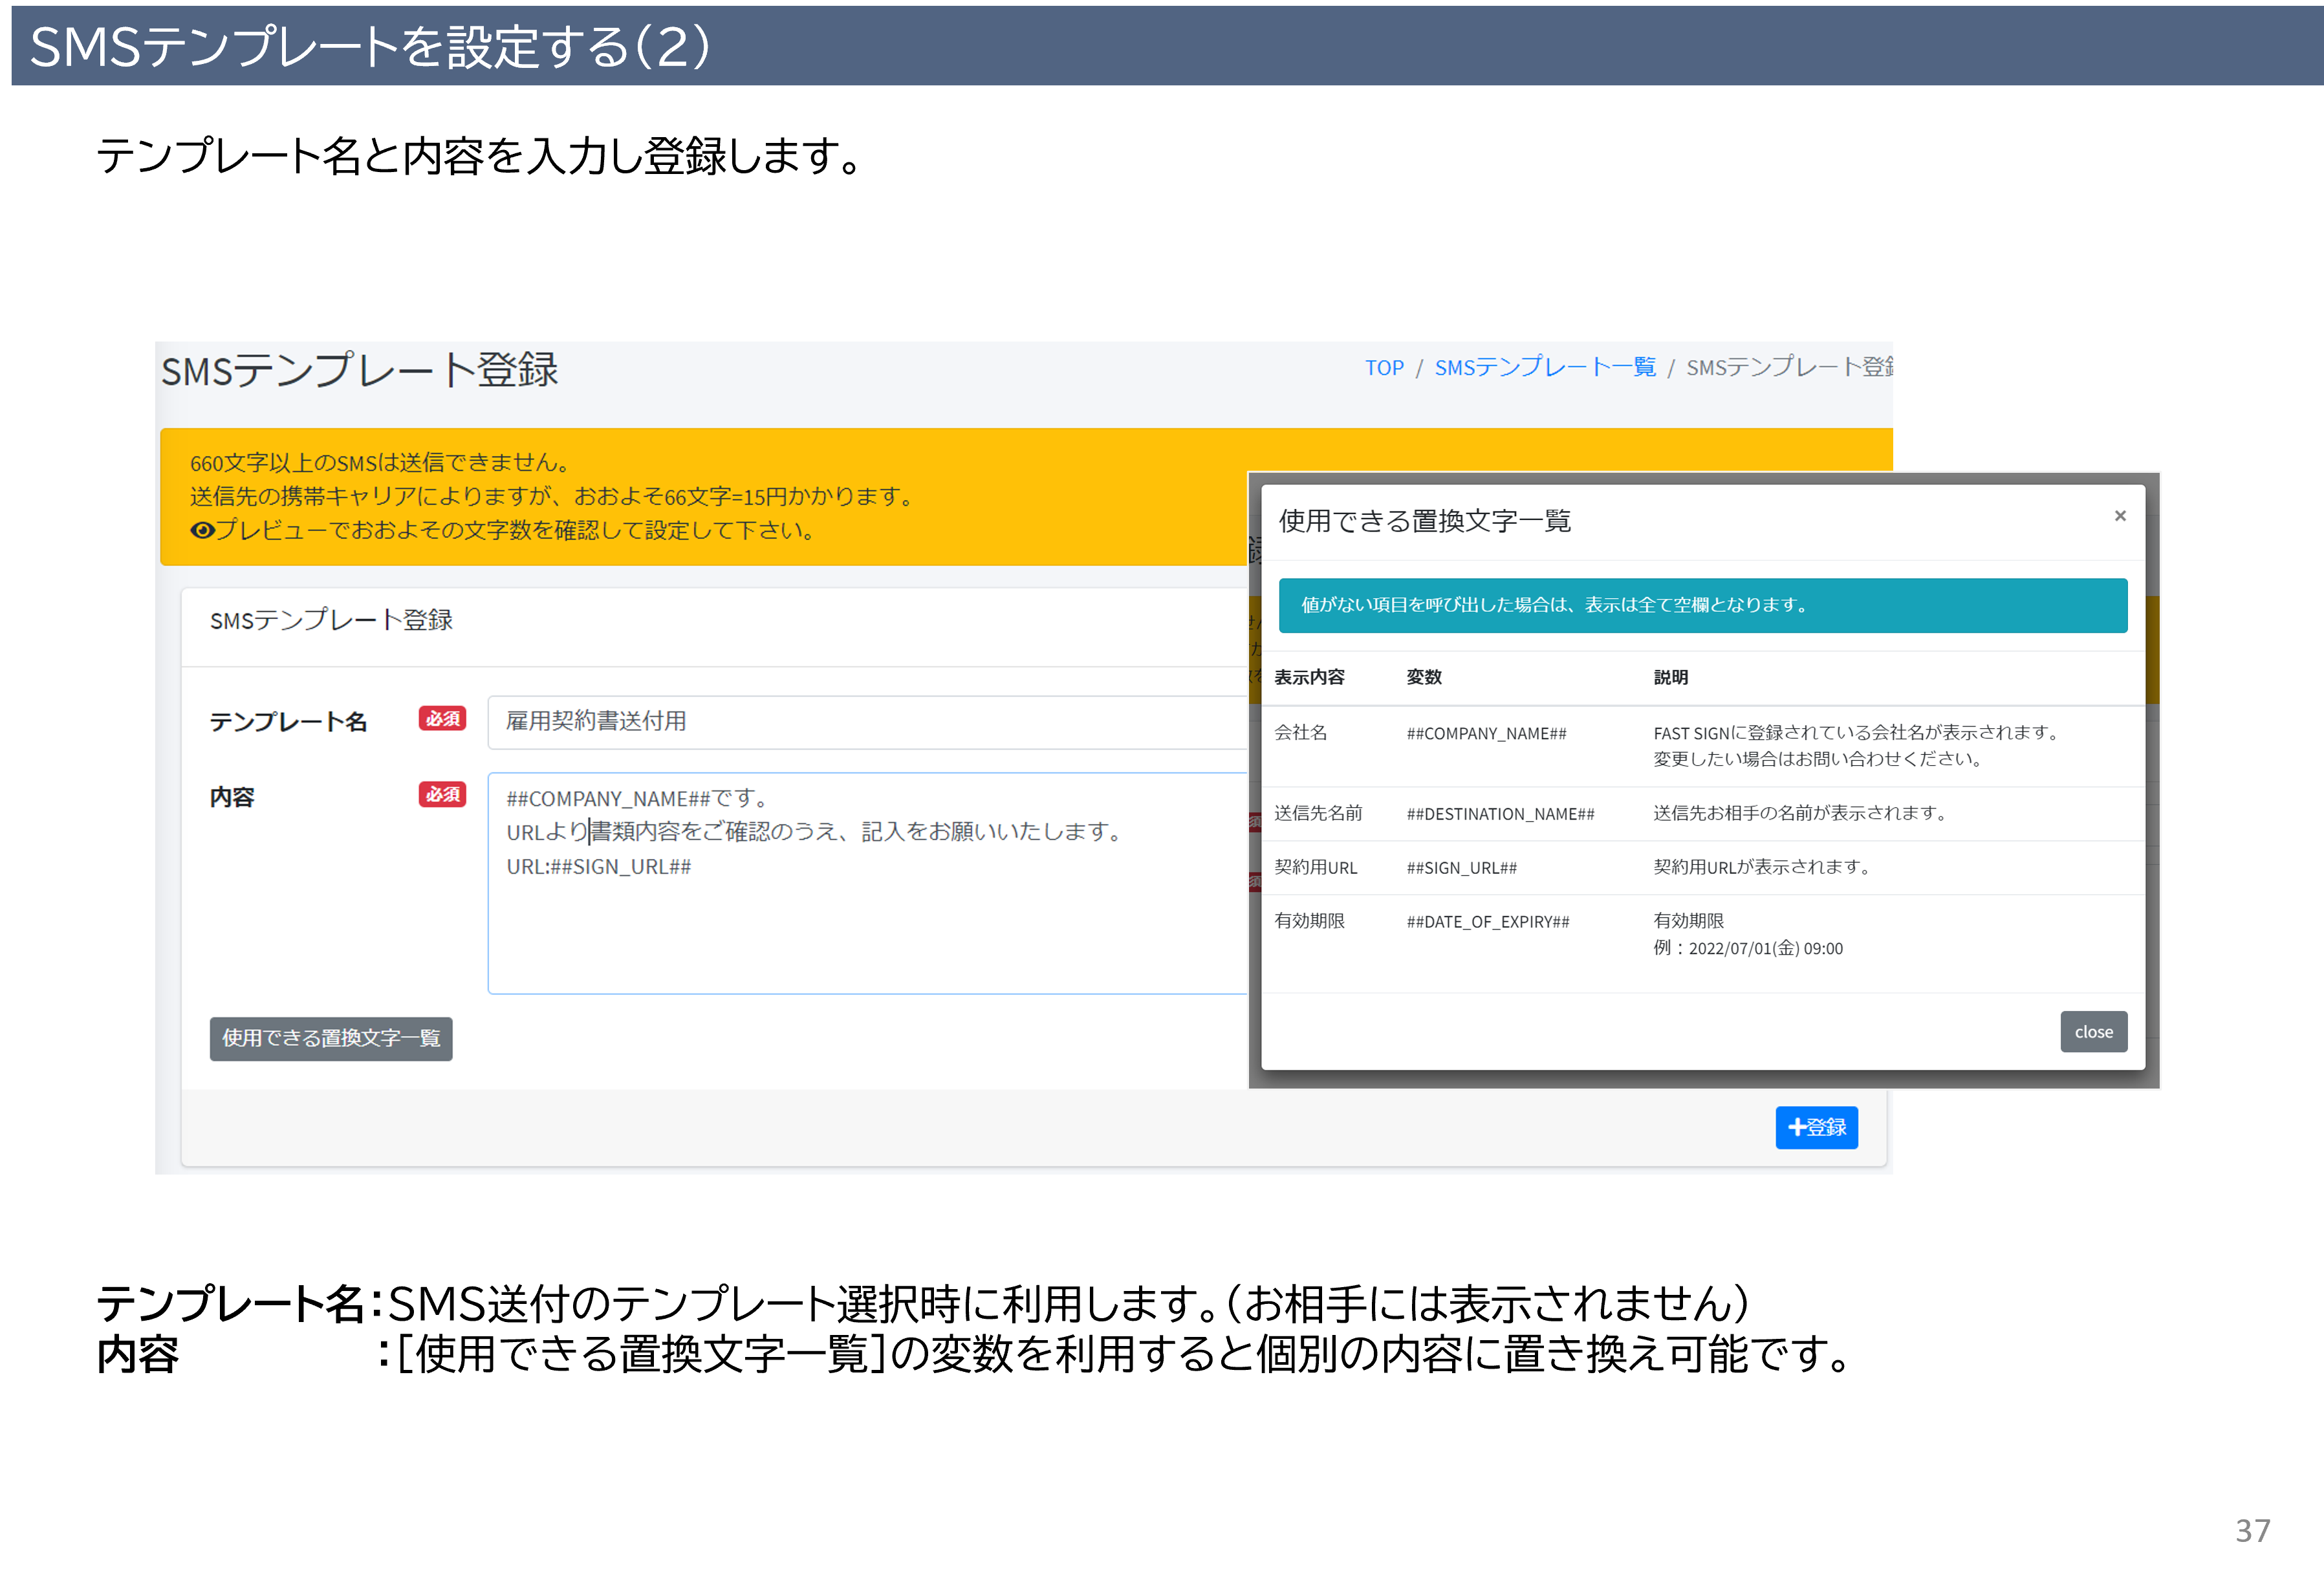Click the ##COMPANY_NAME## variable in table
2324x1573 pixels.
(1486, 733)
